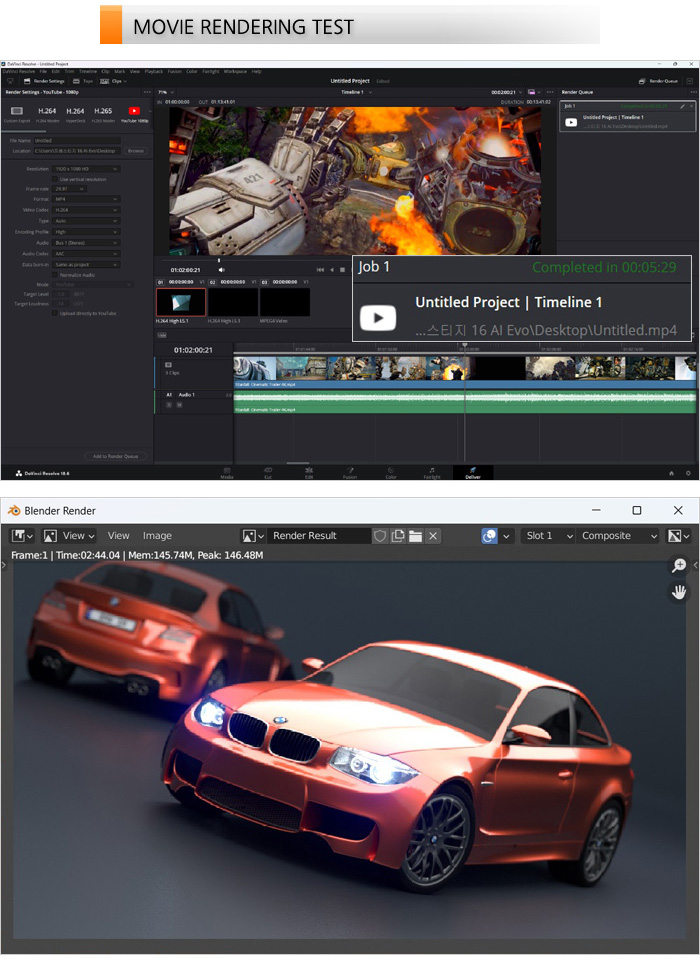Enable Use vertical resolution checkbox
700x958 pixels.
55,179
